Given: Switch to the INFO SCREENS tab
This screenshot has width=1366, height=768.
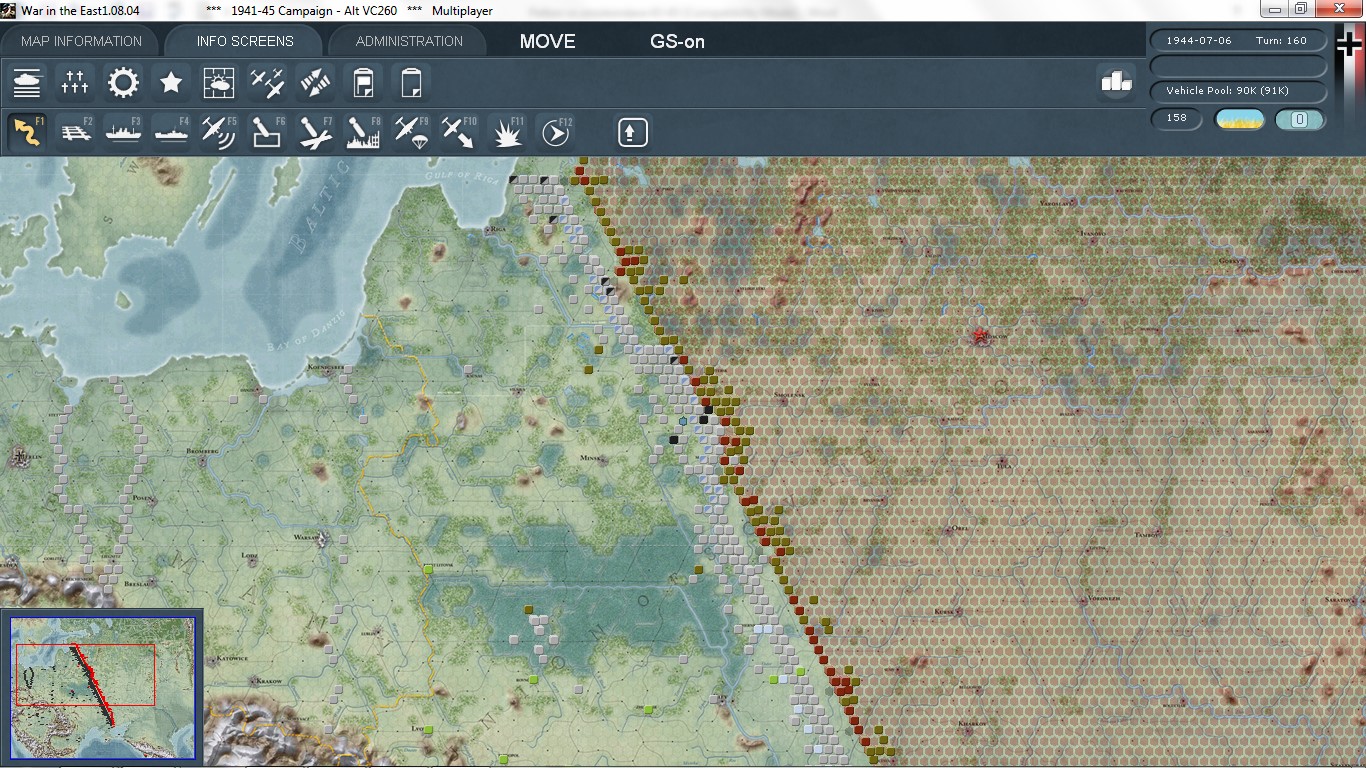Looking at the screenshot, I should tap(245, 41).
